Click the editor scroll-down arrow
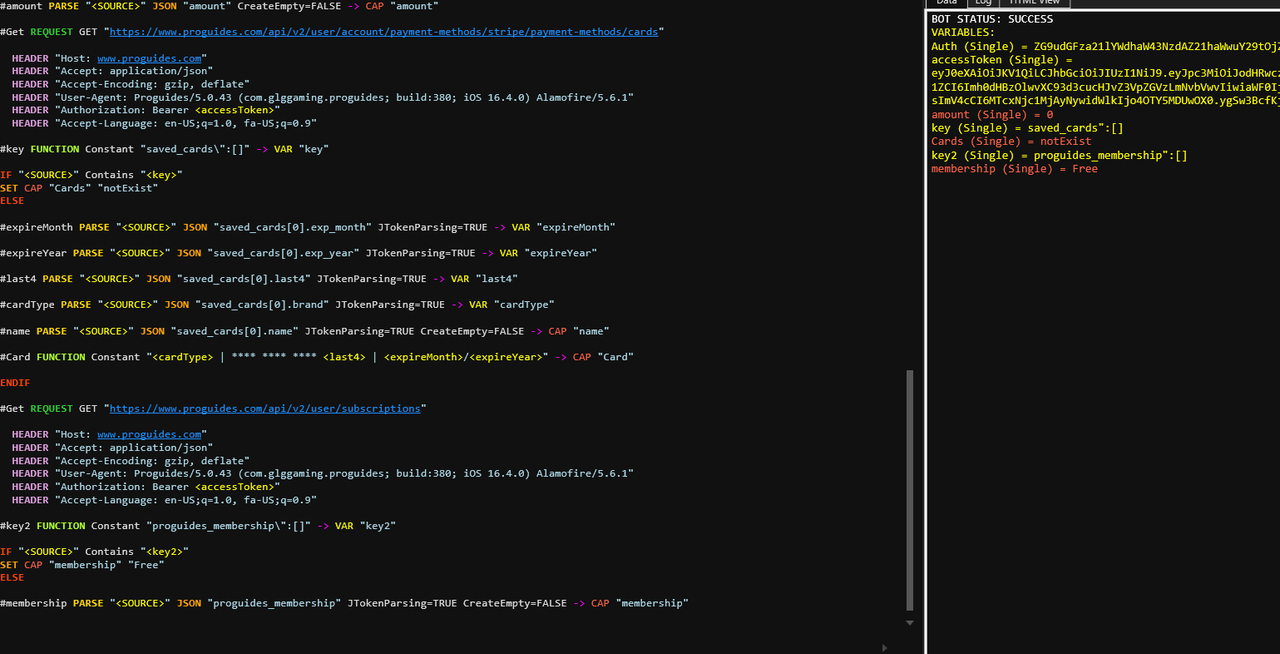Viewport: 1280px width, 654px height. click(909, 623)
